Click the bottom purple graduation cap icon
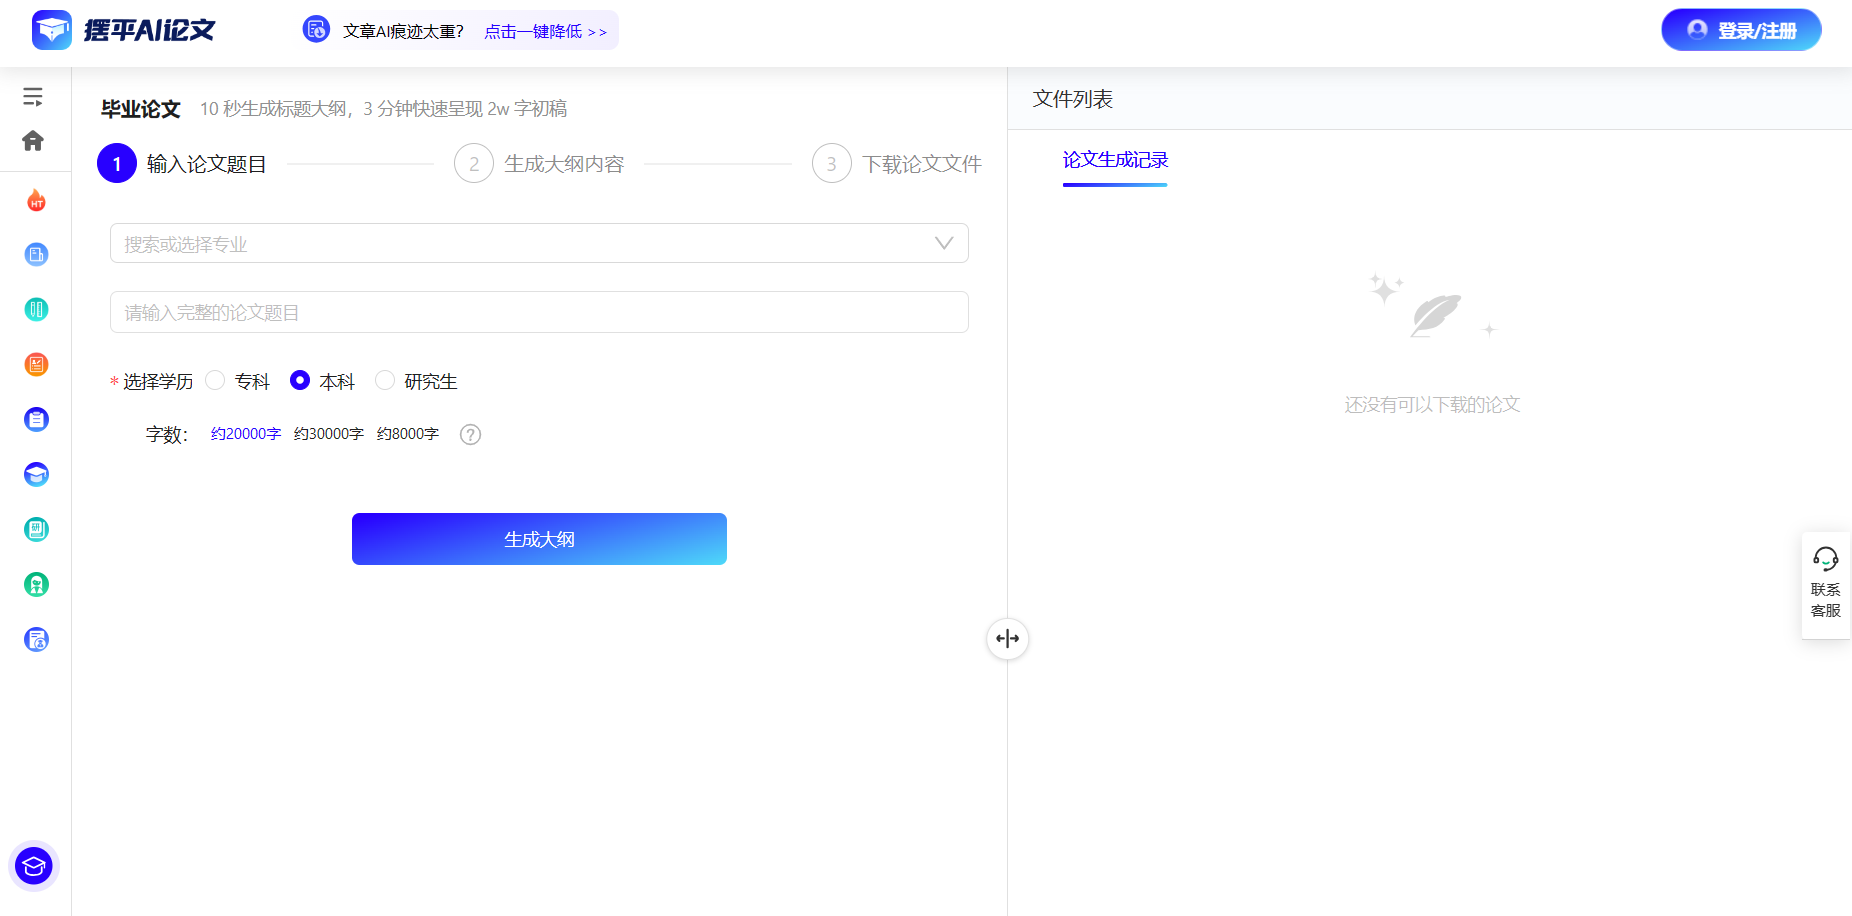Image resolution: width=1852 pixels, height=916 pixels. [x=33, y=866]
